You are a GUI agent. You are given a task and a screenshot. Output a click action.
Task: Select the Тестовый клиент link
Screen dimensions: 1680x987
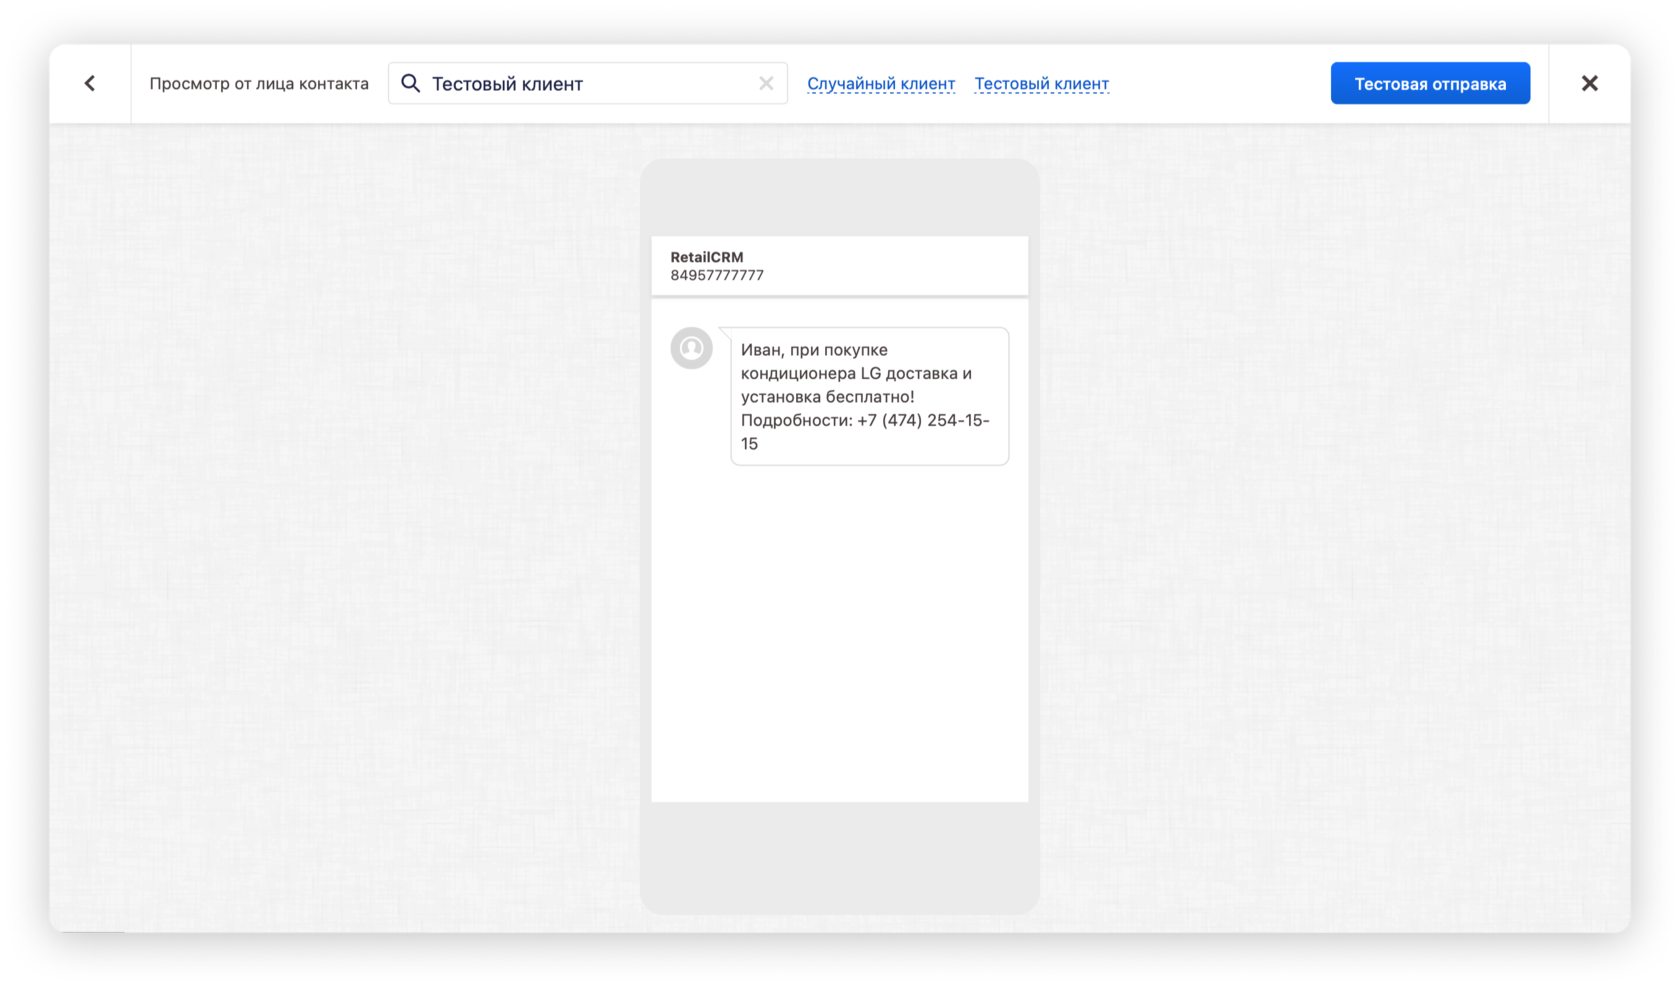[x=1041, y=84]
